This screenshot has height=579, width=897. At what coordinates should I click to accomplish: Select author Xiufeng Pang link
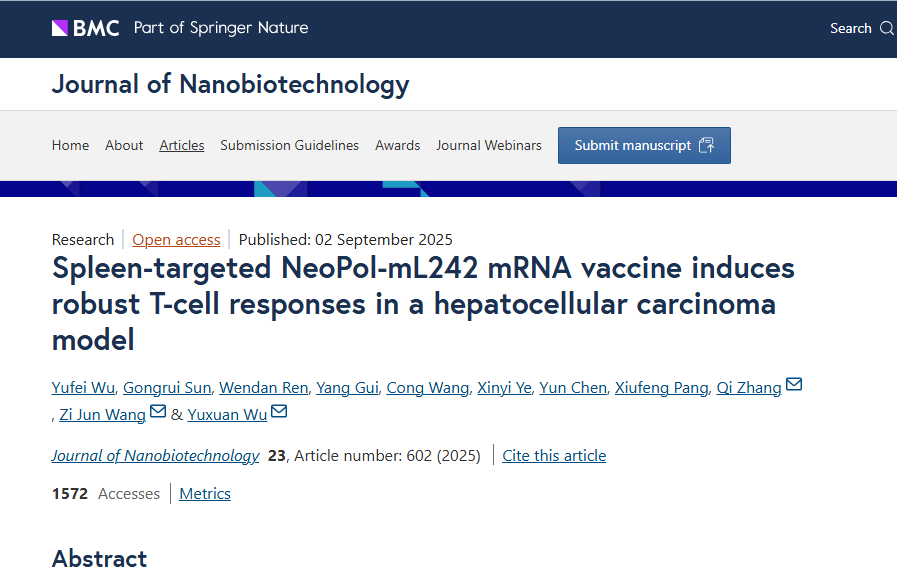[661, 388]
